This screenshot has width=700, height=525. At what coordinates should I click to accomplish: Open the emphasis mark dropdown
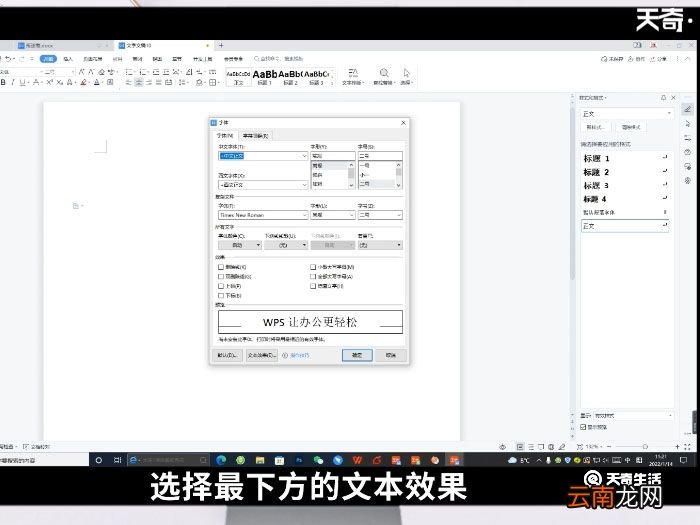pyautogui.click(x=380, y=245)
